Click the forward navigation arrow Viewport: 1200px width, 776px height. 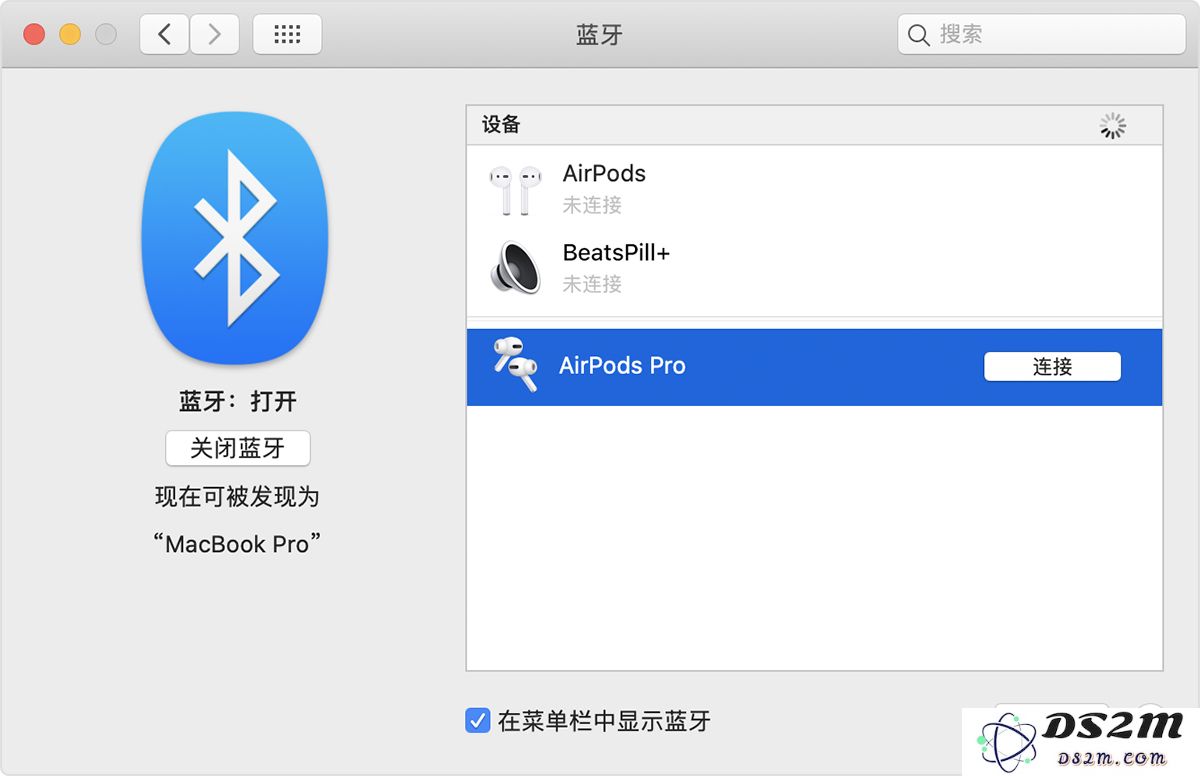(x=214, y=35)
